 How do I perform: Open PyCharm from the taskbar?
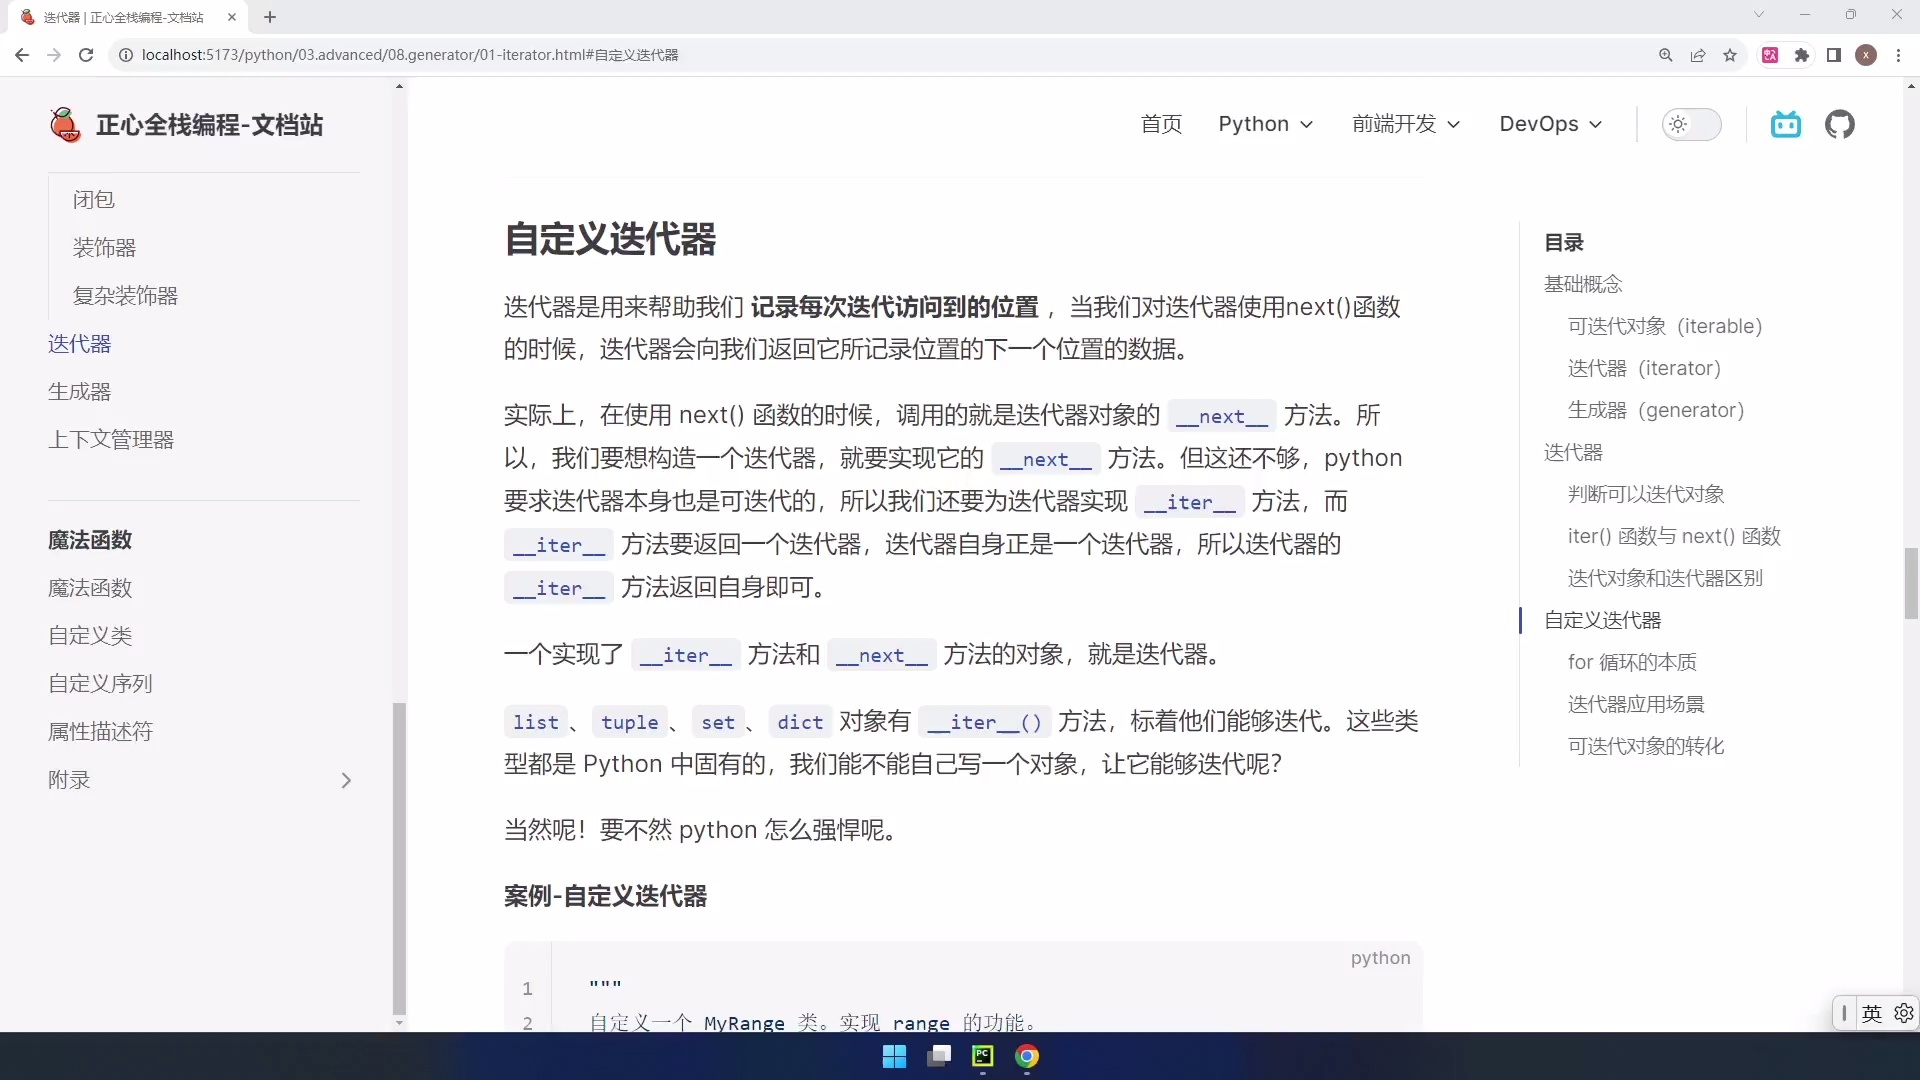[x=982, y=1056]
